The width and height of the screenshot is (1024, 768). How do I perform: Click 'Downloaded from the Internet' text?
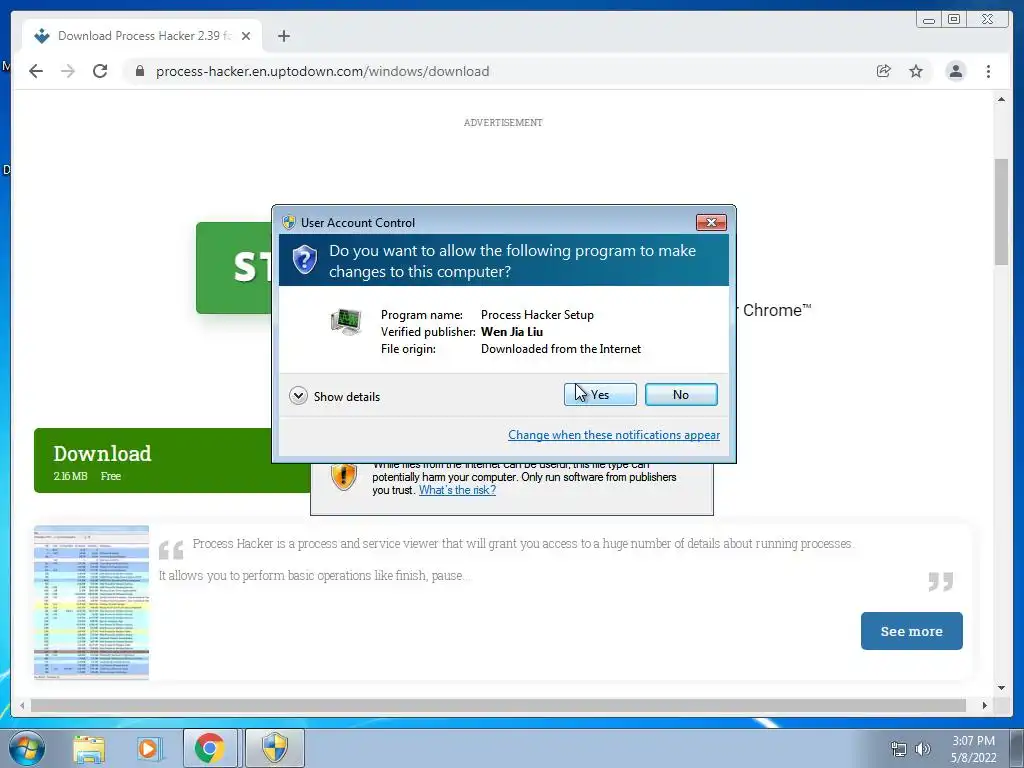pyautogui.click(x=561, y=349)
